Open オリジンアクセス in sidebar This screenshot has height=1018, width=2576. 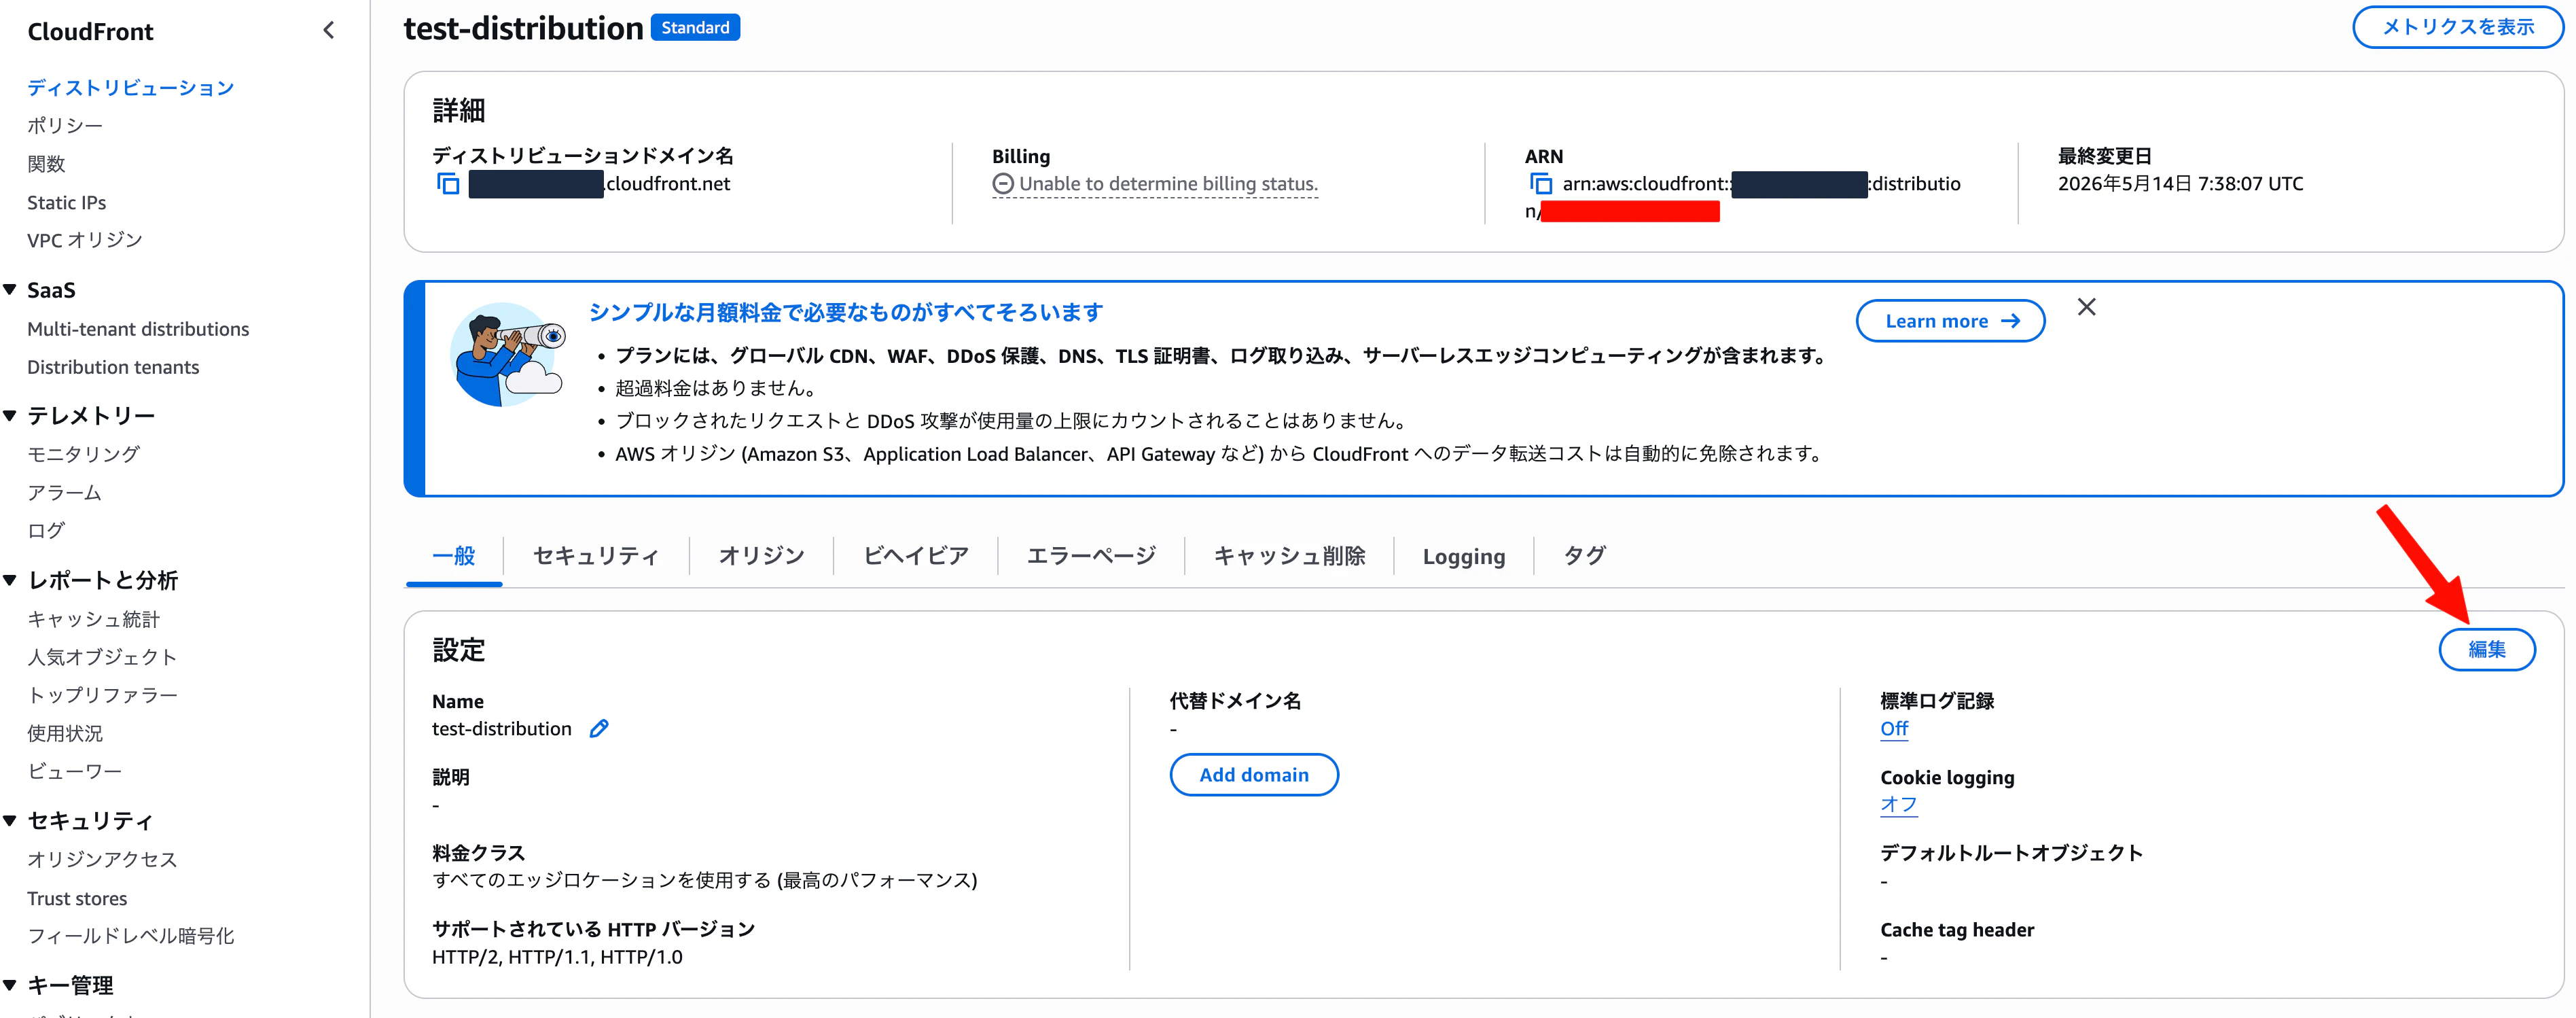tap(103, 860)
